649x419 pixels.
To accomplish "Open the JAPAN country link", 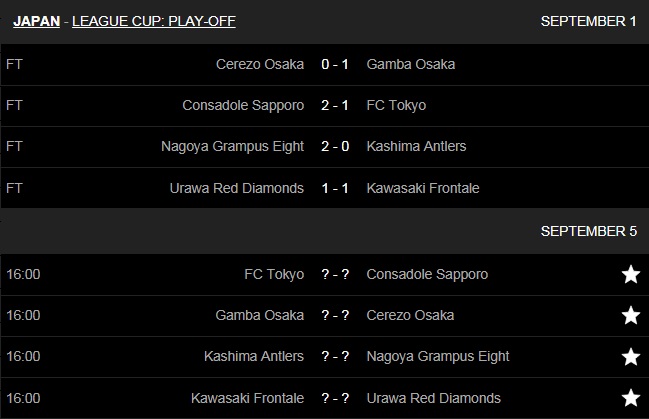I will 37,21.
